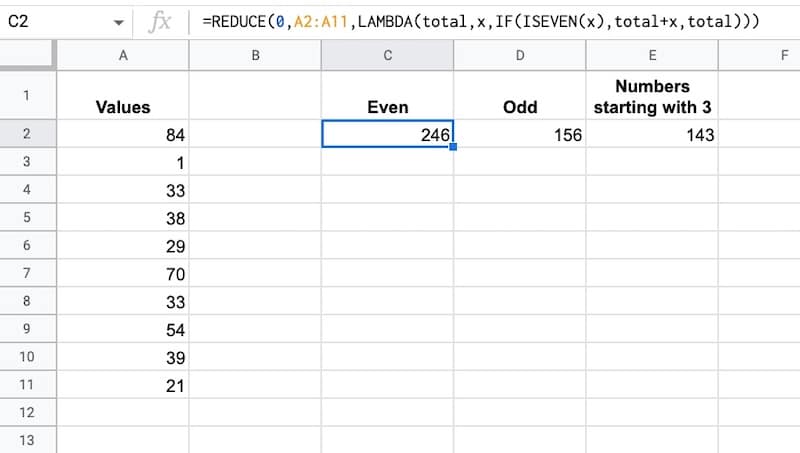The height and width of the screenshot is (453, 800).
Task: Select row 5 header
Action: (27, 217)
